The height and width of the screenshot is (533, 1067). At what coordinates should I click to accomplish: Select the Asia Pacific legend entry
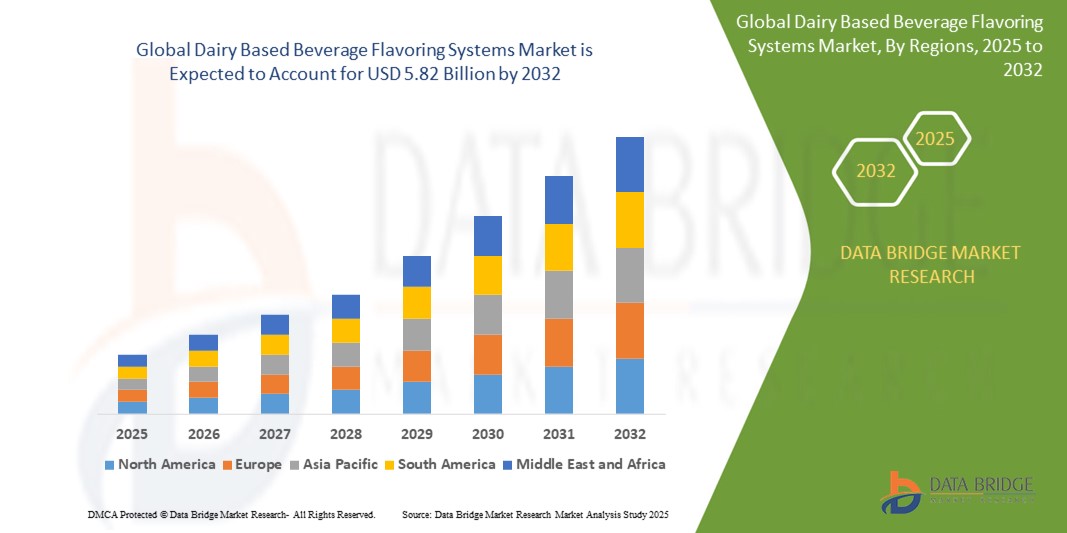335,464
